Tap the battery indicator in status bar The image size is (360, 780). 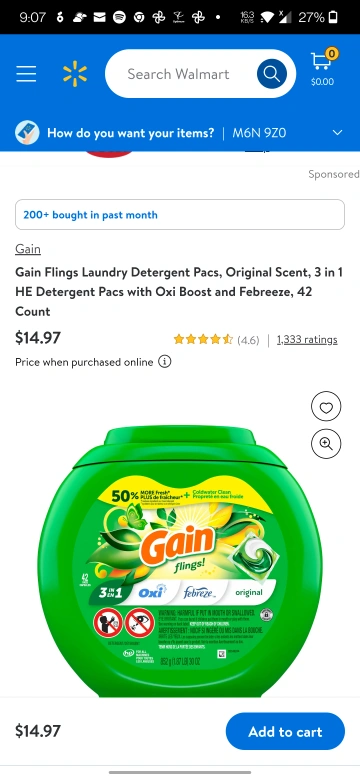(x=333, y=17)
